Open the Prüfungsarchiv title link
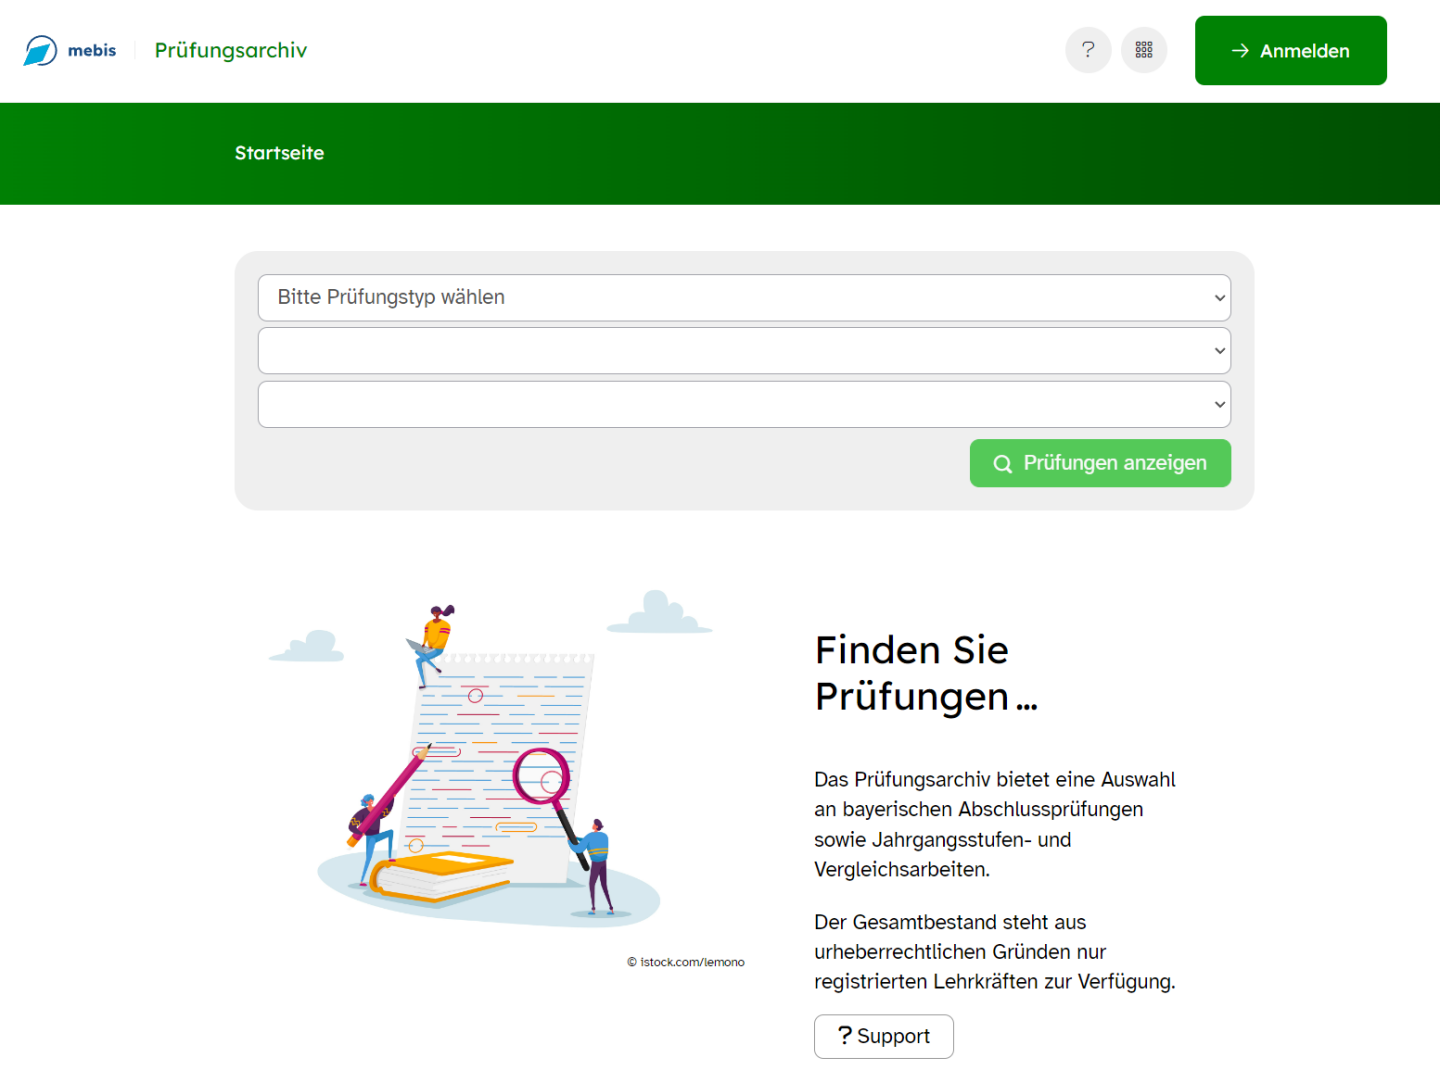This screenshot has width=1440, height=1070. point(231,50)
